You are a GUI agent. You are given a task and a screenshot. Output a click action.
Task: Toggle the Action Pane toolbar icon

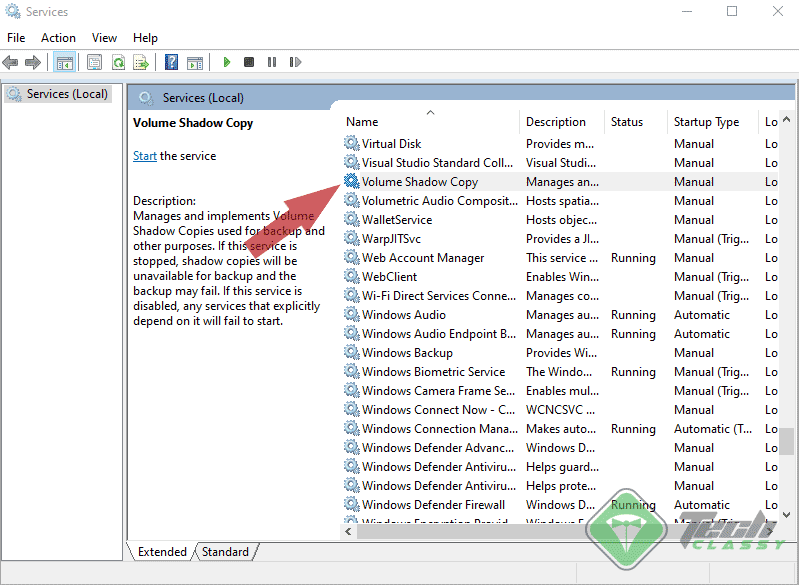[195, 62]
